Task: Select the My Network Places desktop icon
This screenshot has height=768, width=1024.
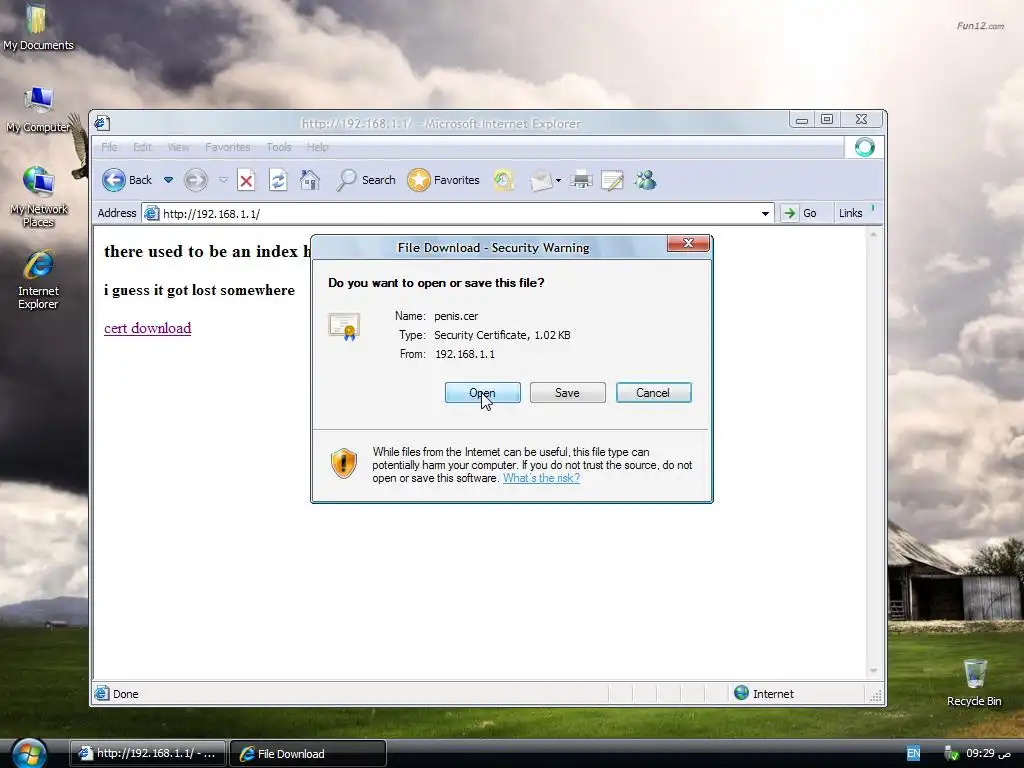Action: tap(39, 196)
